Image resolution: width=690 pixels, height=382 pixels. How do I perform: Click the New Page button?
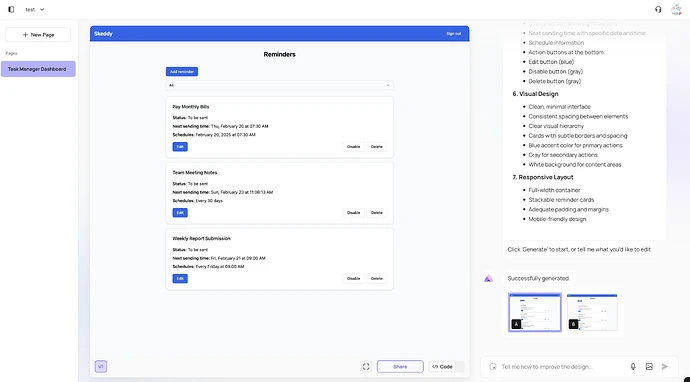(38, 35)
